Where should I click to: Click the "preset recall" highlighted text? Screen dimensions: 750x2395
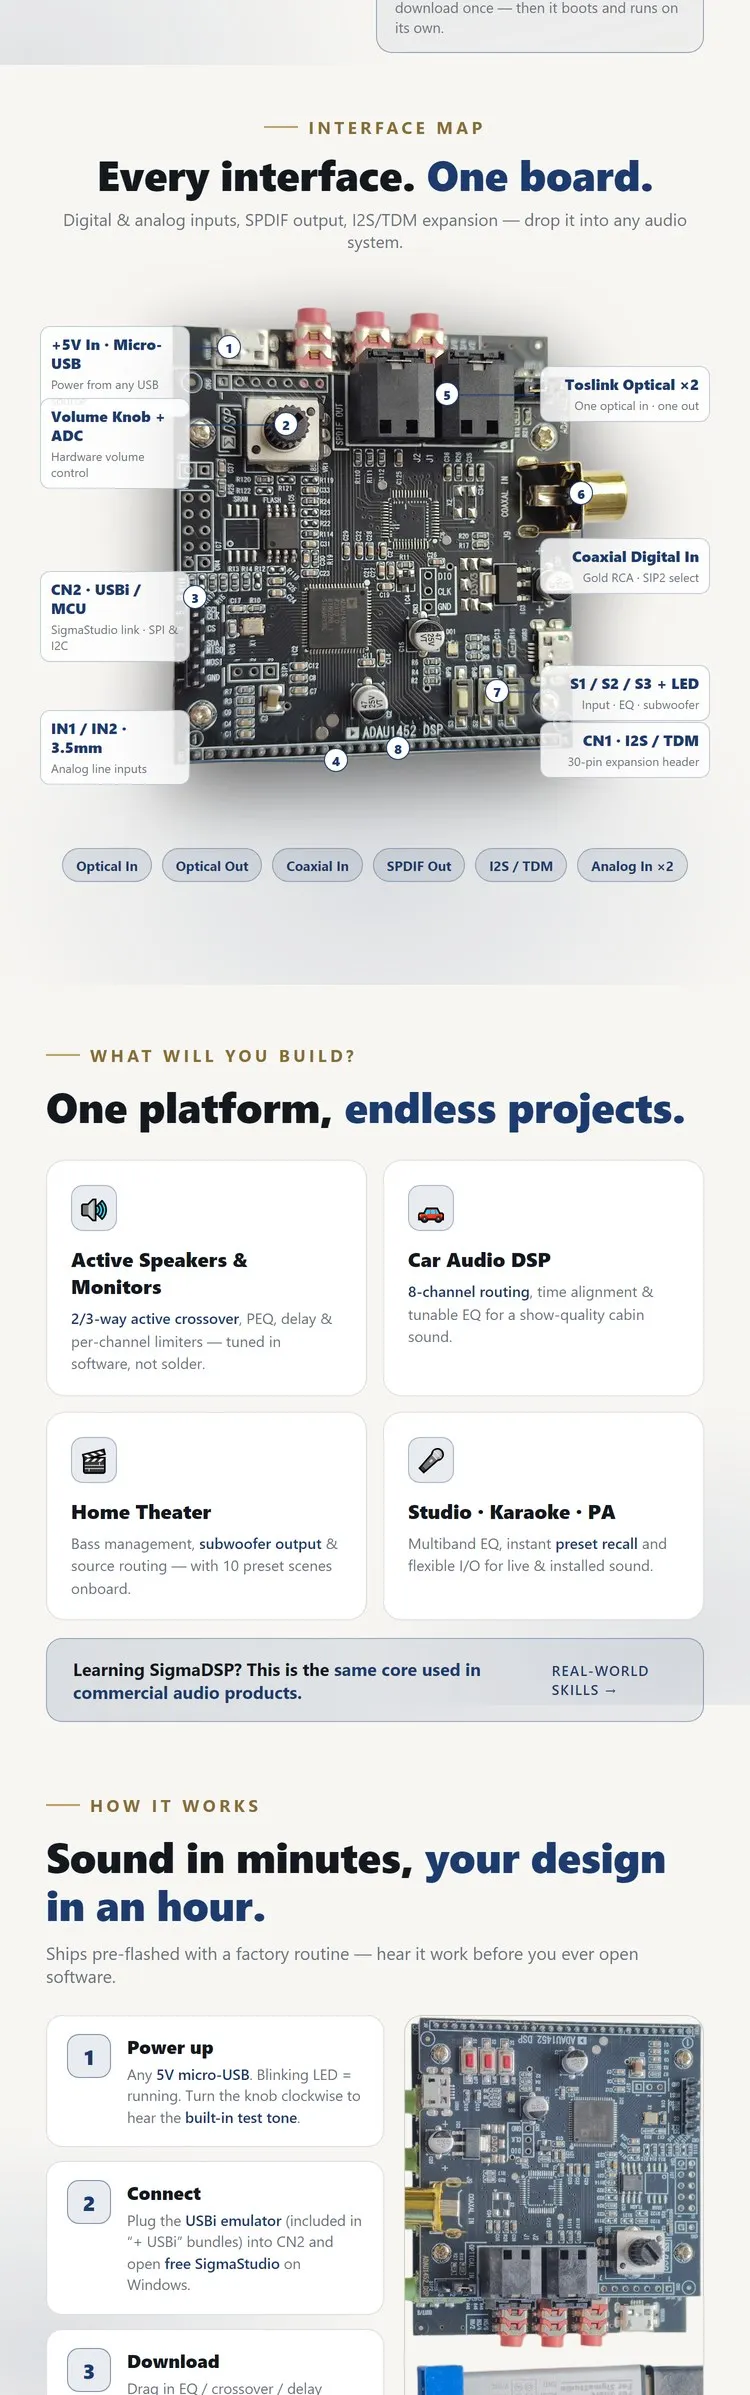pos(596,1544)
